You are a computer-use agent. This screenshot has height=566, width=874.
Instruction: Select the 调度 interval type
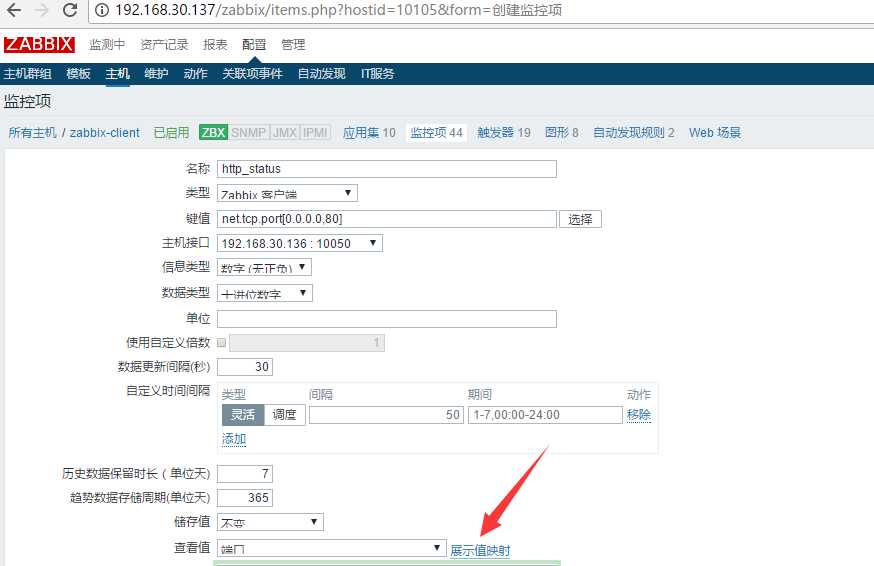pos(284,415)
